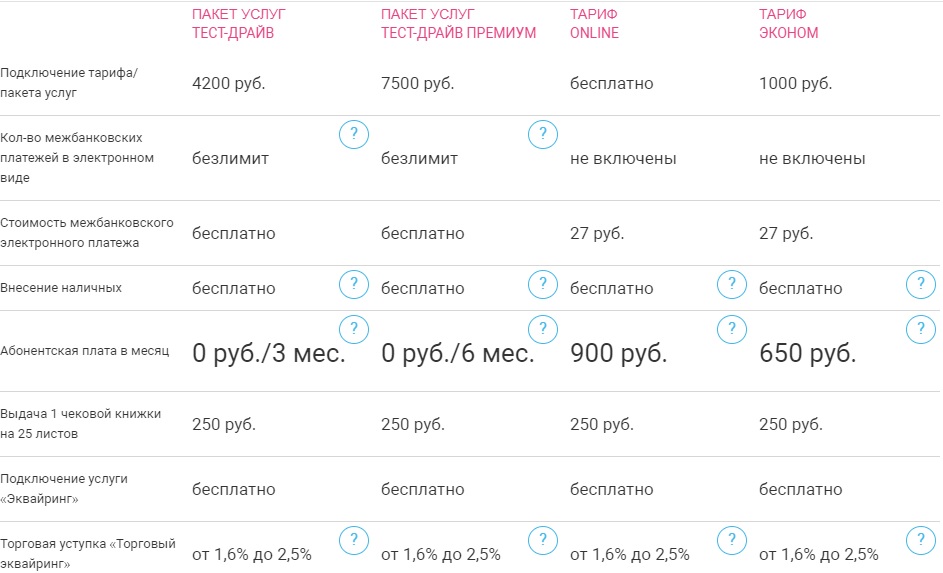The height and width of the screenshot is (573, 943).
Task: Open monthly fee hint for Online tariff
Action: (732, 329)
